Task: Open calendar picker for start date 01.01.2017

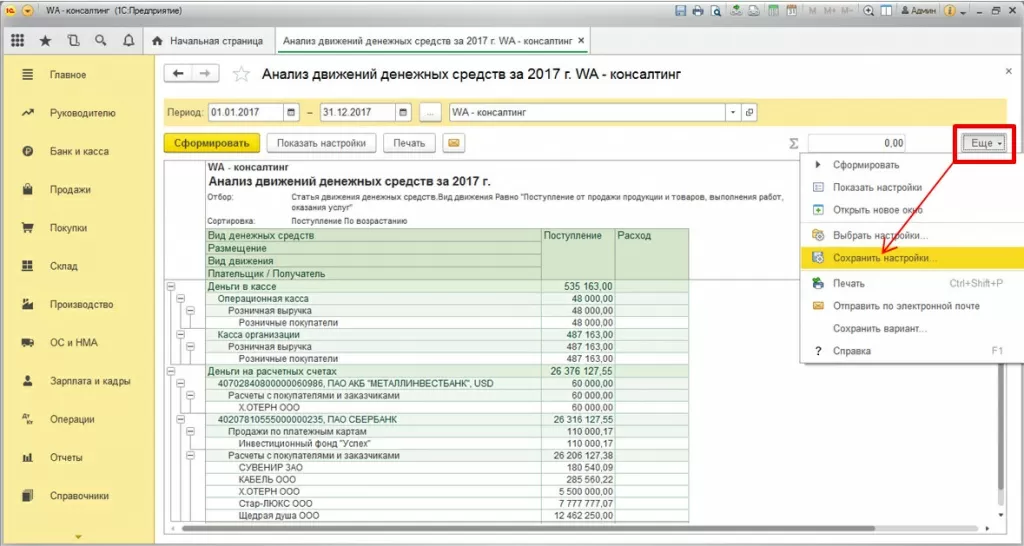Action: 291,112
